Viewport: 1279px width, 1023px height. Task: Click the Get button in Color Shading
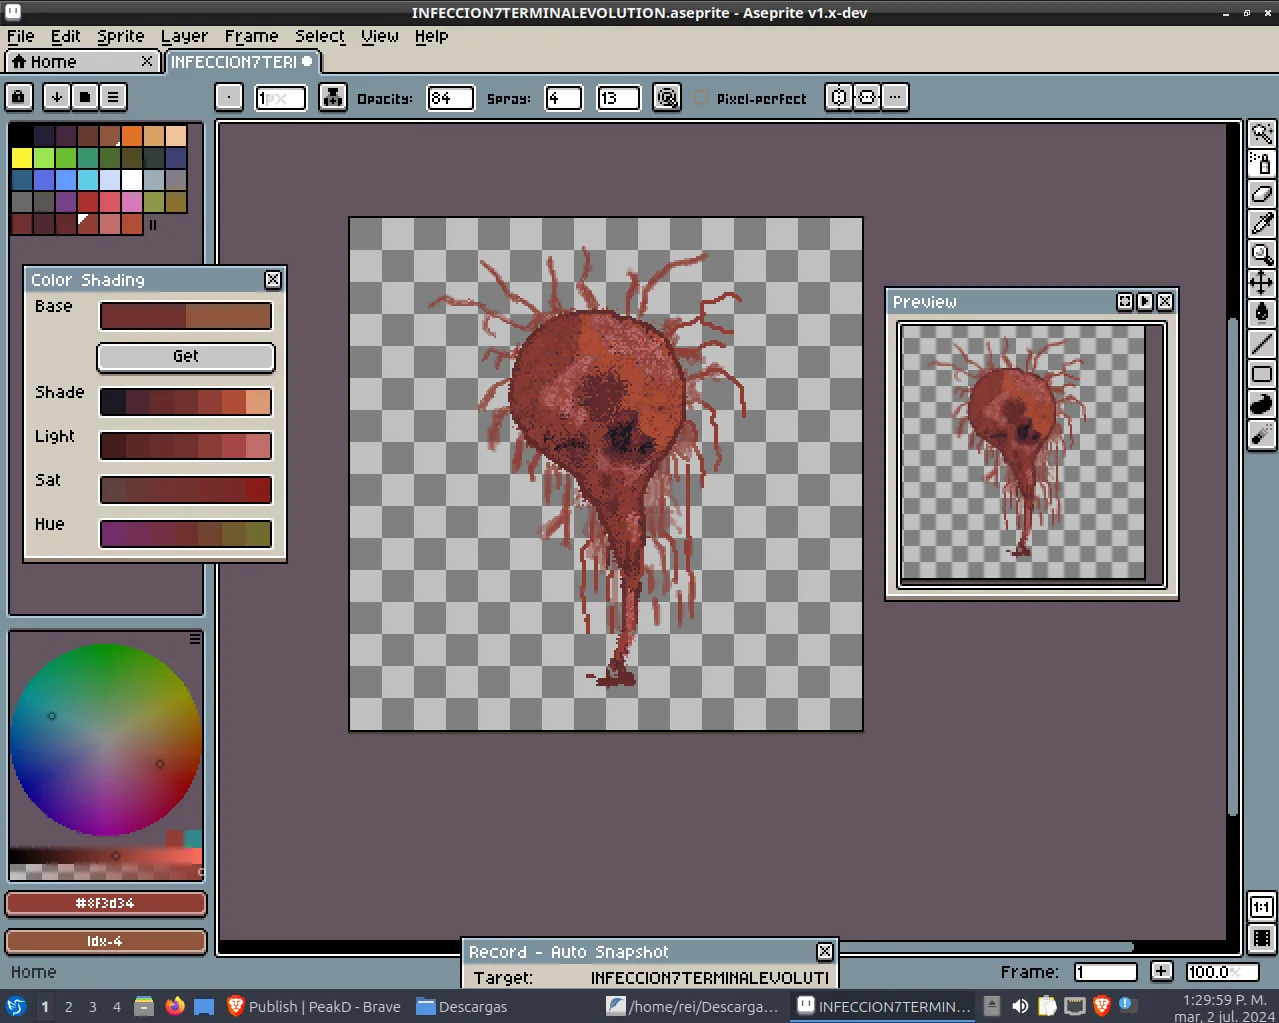186,357
